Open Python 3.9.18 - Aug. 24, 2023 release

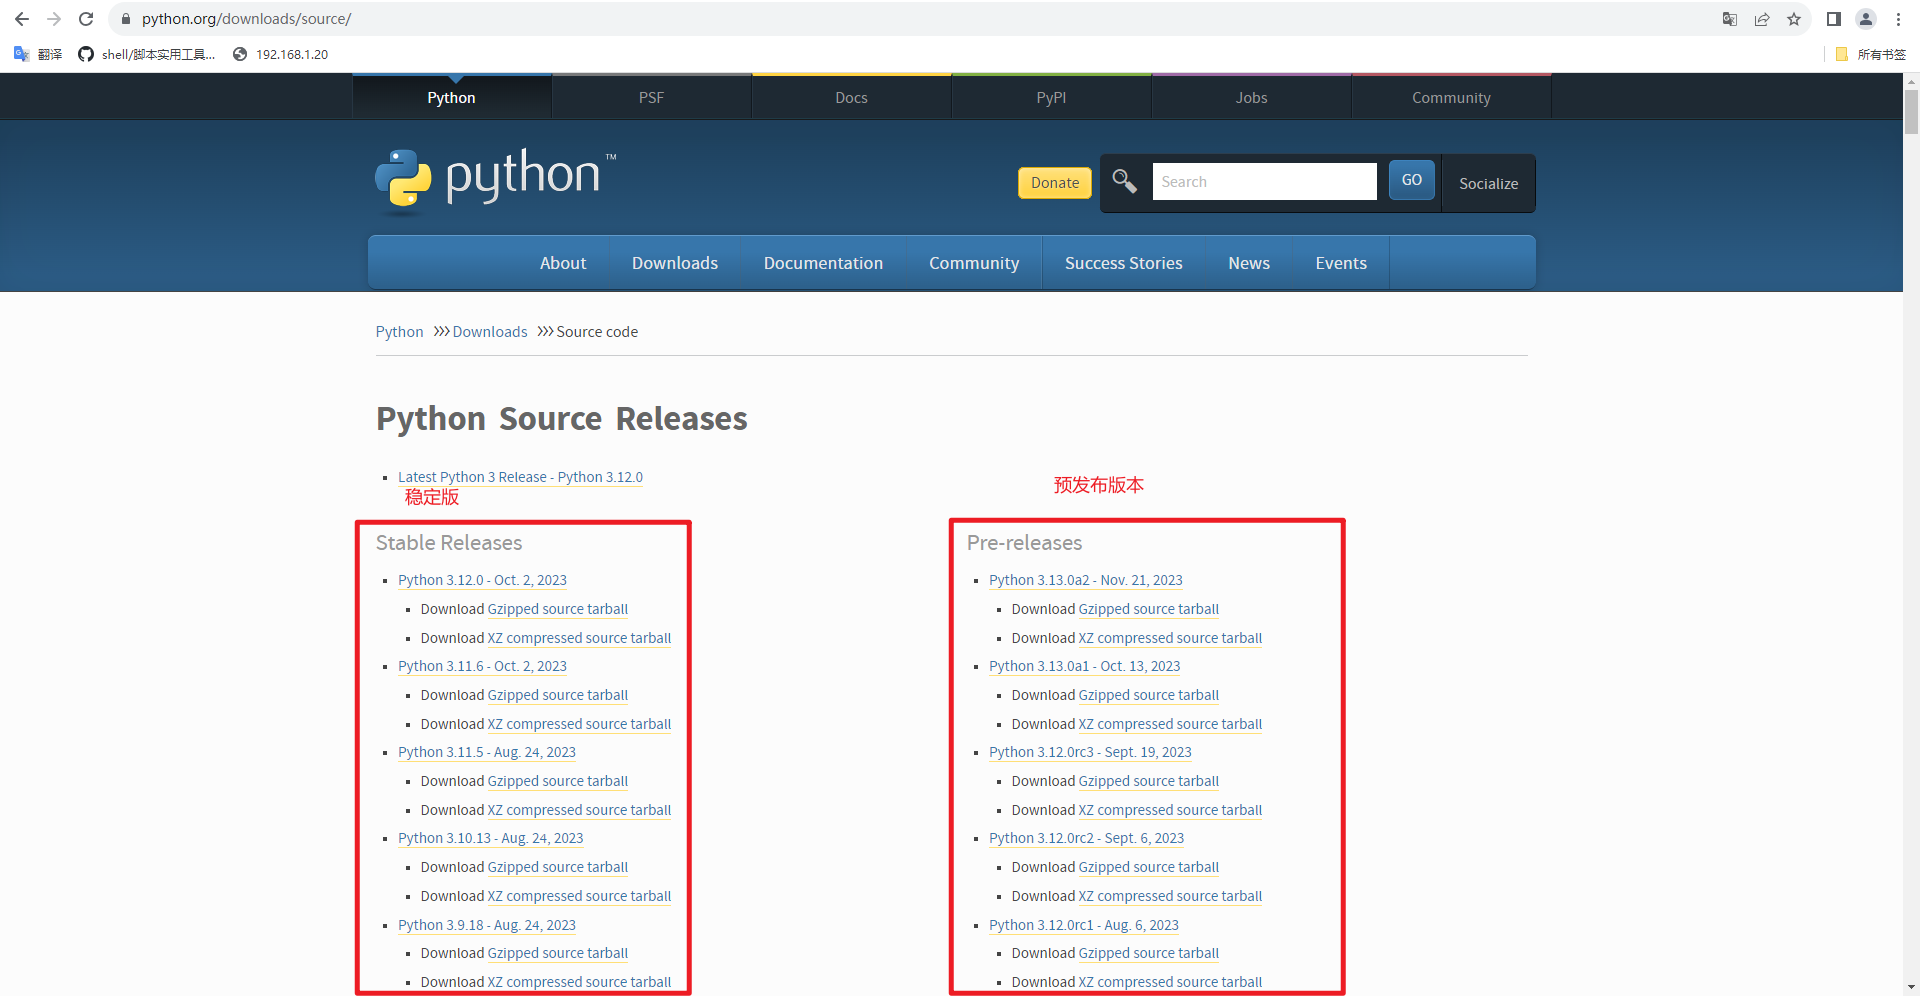click(487, 925)
